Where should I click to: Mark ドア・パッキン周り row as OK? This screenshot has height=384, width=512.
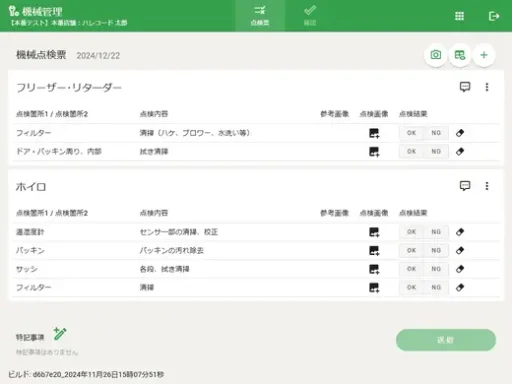411,152
